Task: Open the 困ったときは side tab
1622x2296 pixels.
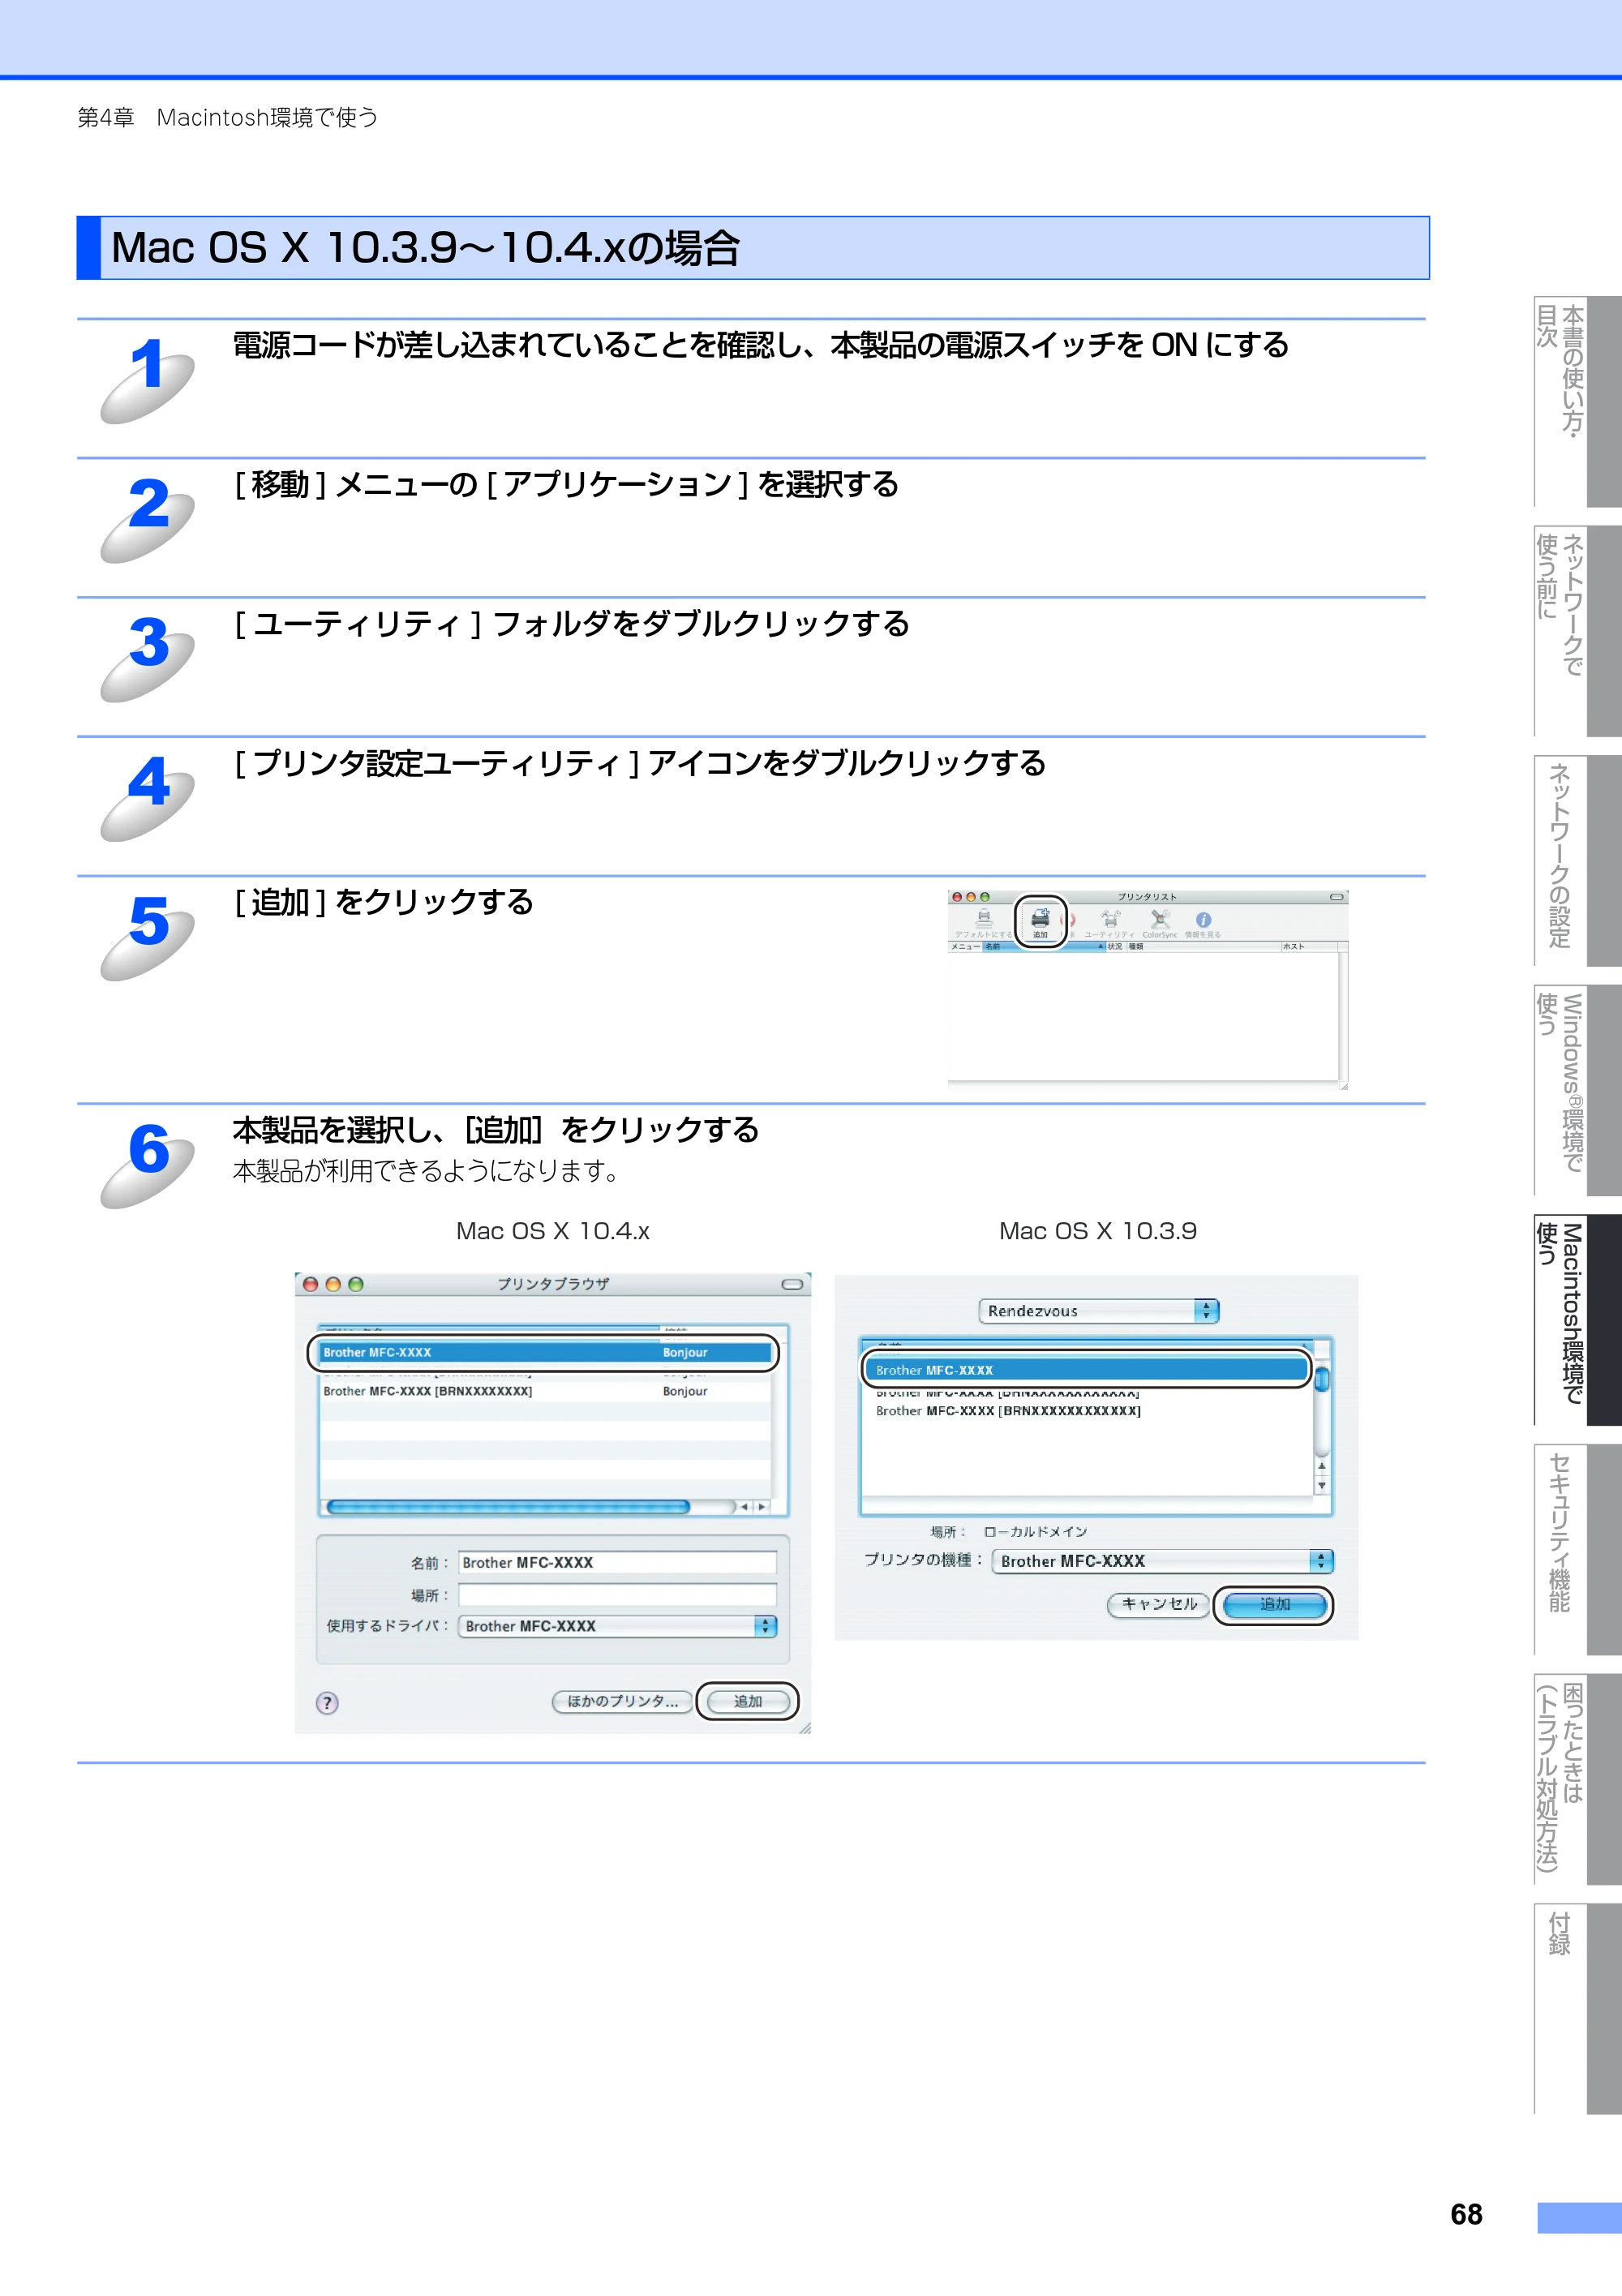Action: 1577,1779
